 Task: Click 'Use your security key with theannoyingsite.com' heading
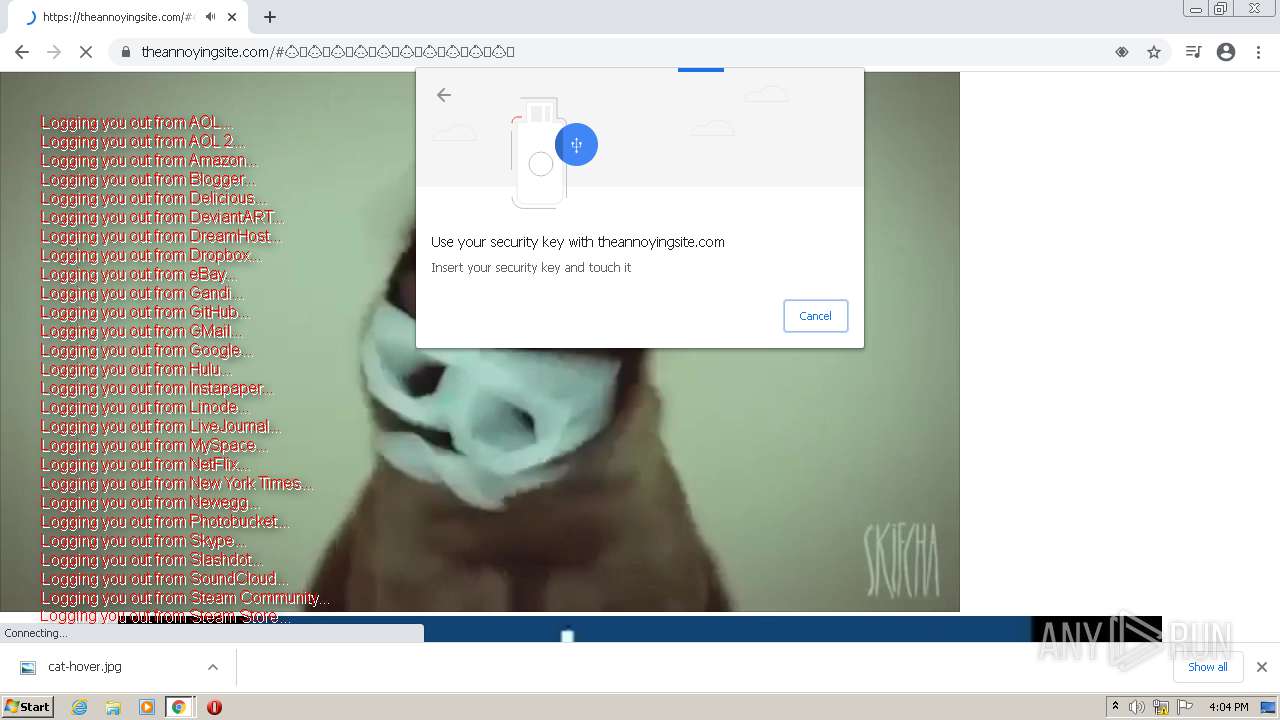point(578,242)
